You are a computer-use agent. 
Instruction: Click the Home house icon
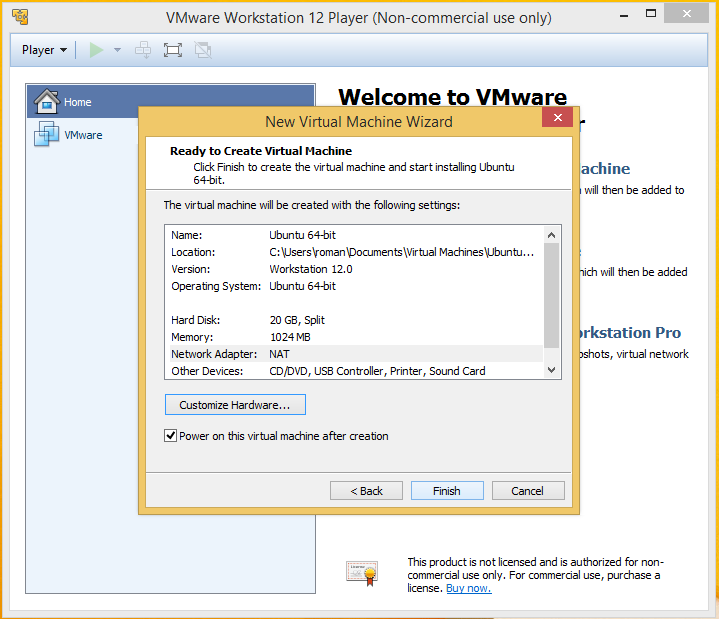point(46,101)
